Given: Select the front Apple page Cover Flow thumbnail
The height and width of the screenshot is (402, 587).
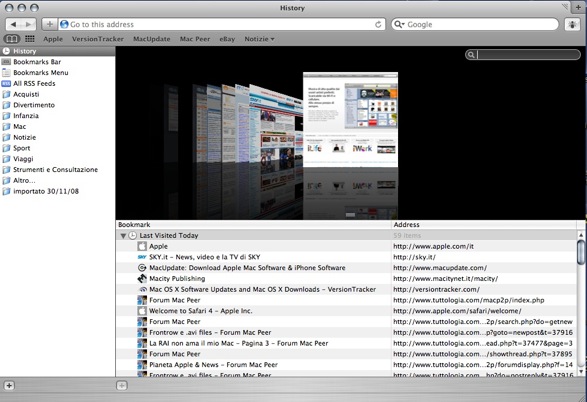Looking at the screenshot, I should (x=350, y=119).
